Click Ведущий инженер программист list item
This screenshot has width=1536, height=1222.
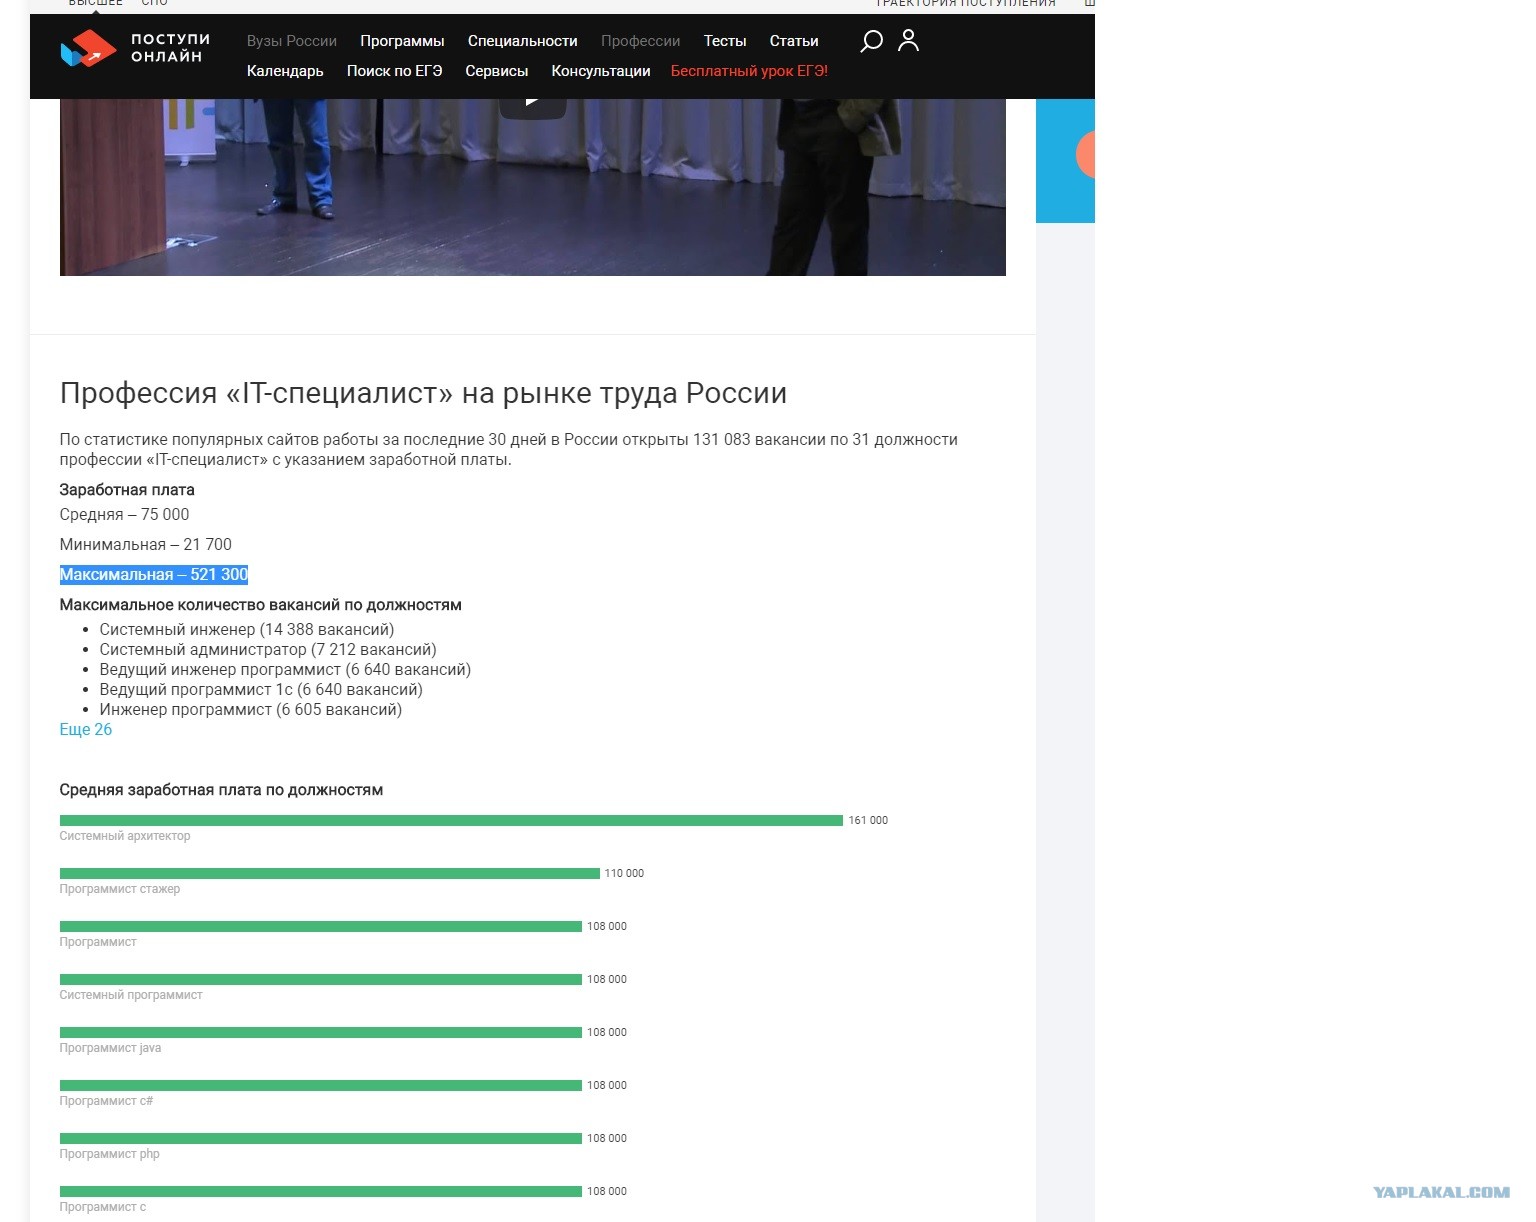(x=285, y=670)
